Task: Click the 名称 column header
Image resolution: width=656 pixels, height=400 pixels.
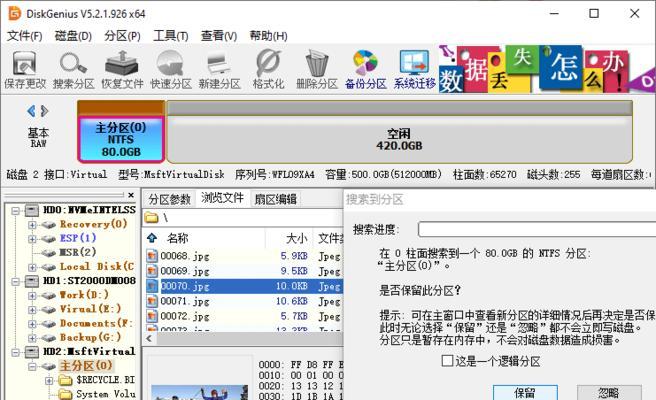Action: pyautogui.click(x=178, y=238)
